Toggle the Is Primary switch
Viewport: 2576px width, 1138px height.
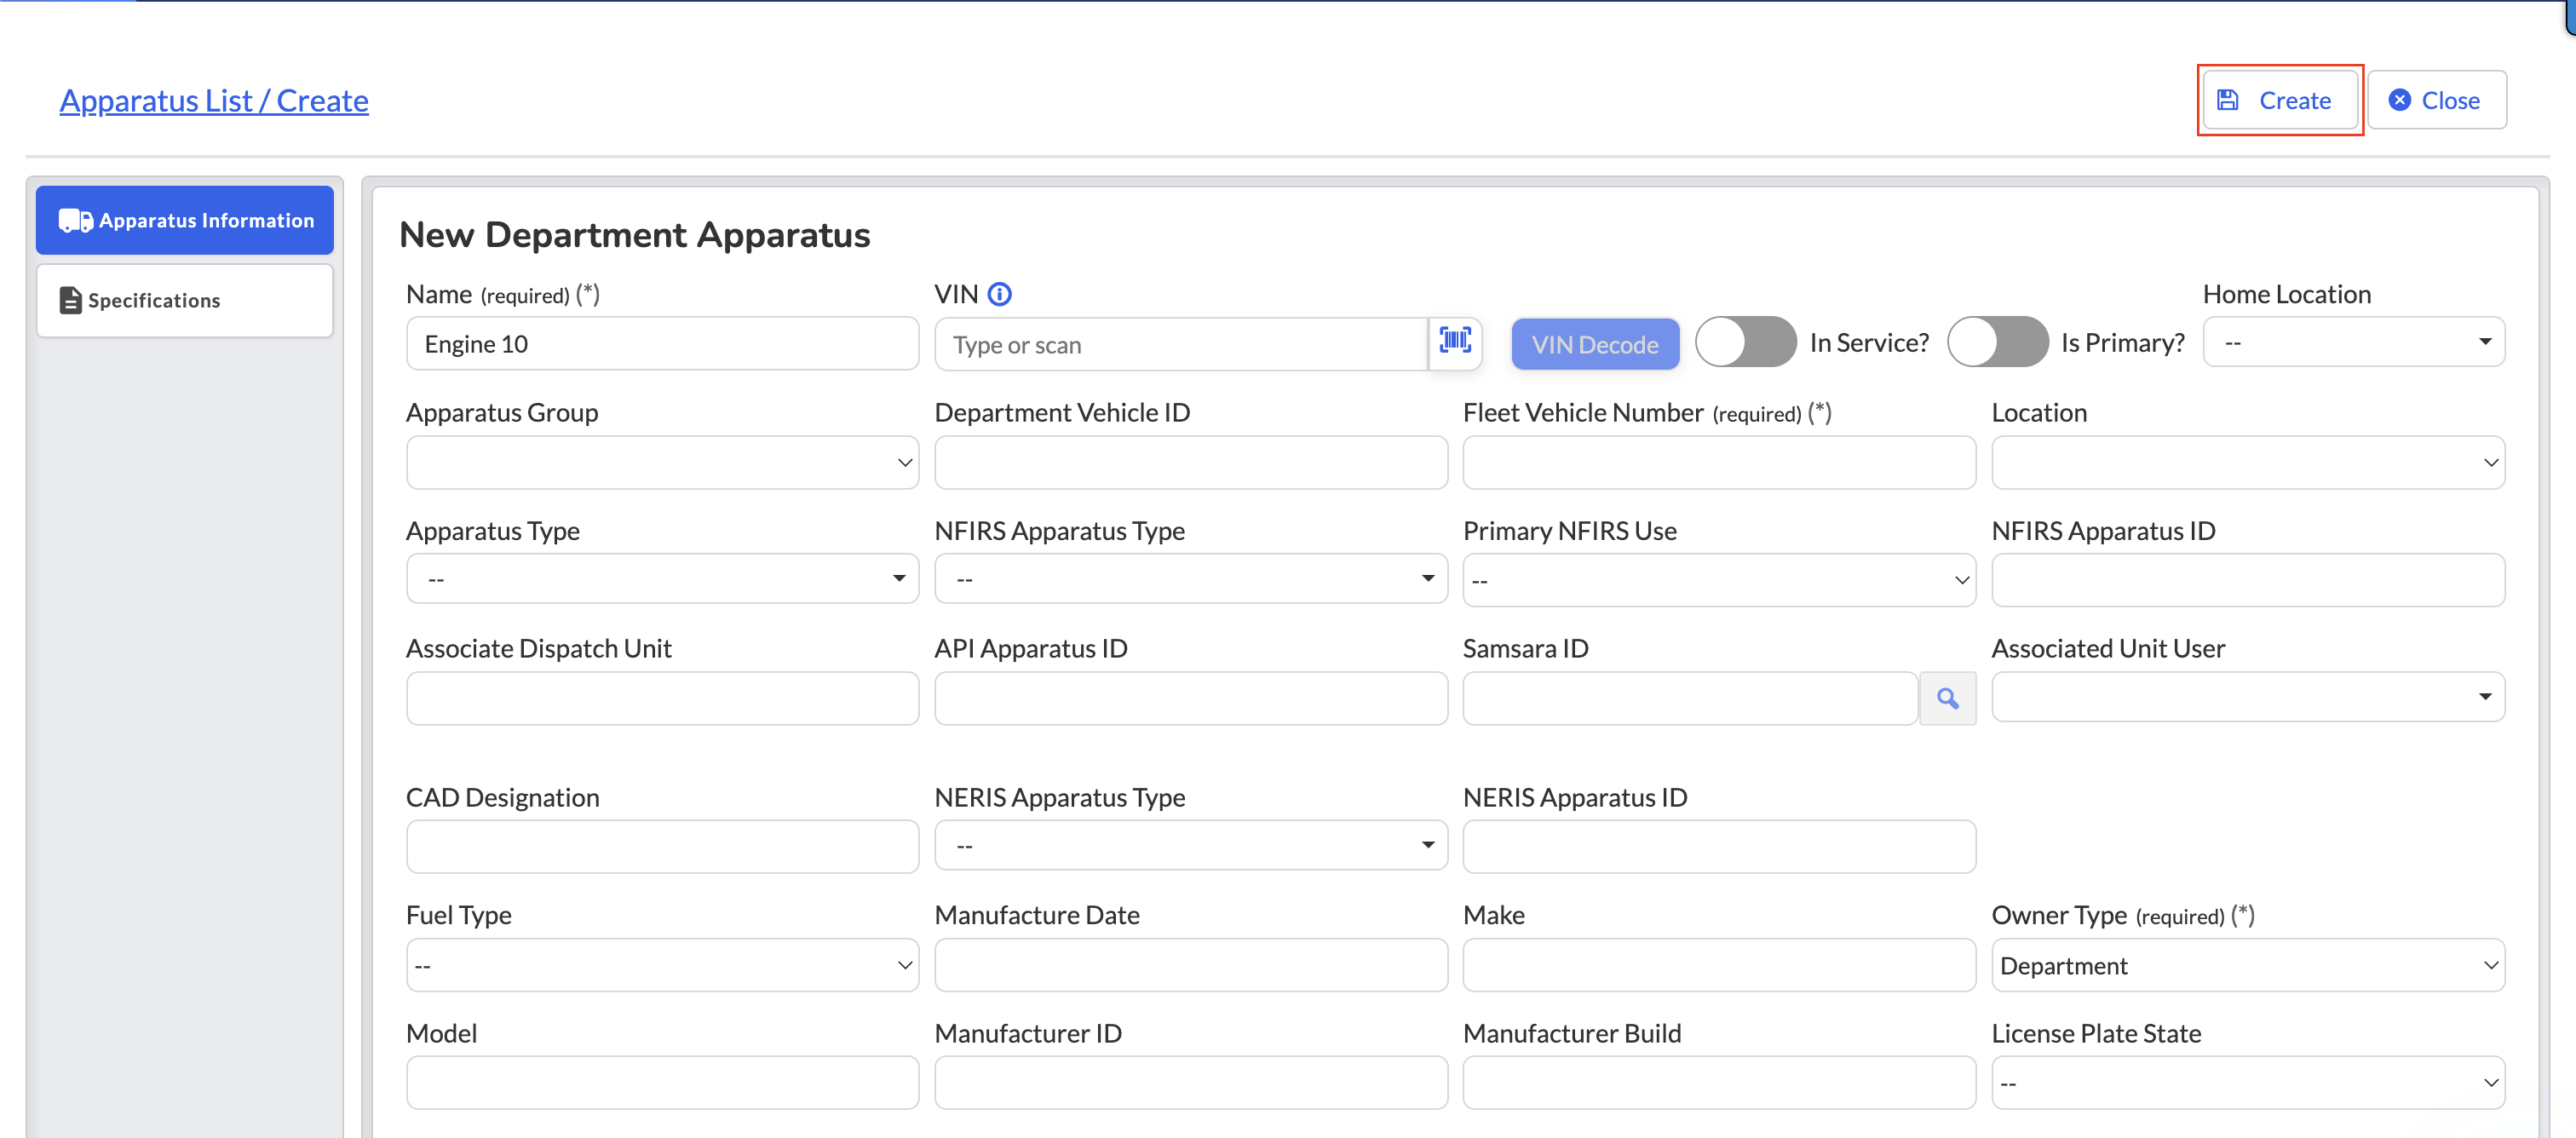click(x=1997, y=342)
